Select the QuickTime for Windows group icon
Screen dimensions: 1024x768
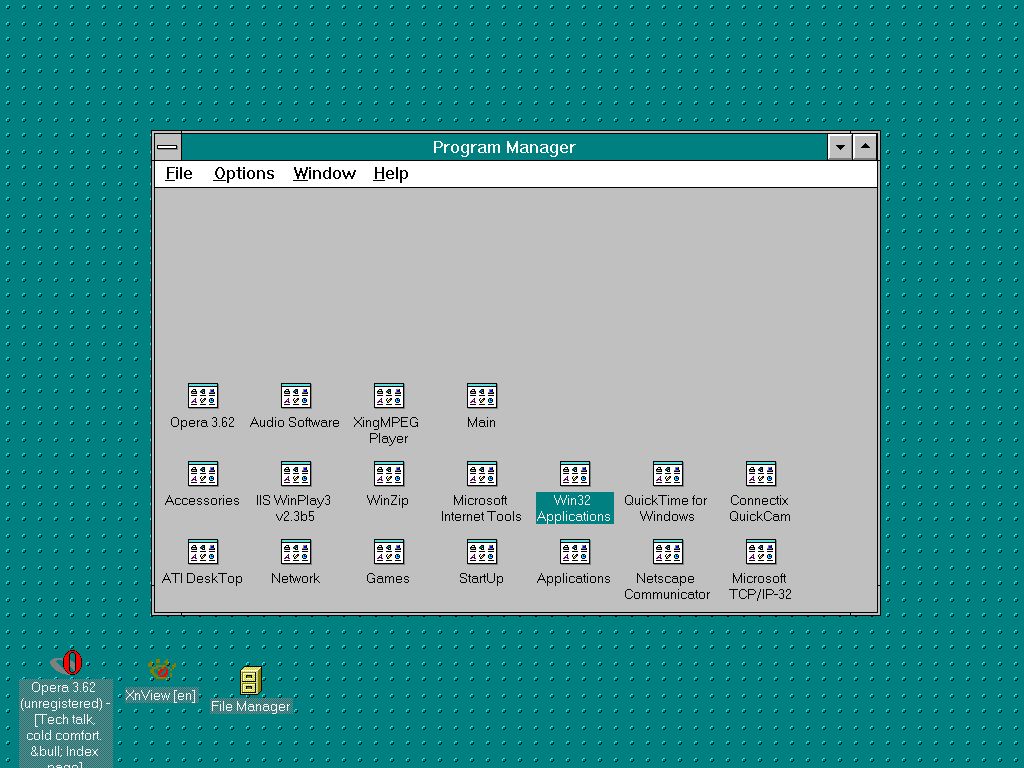coord(667,474)
